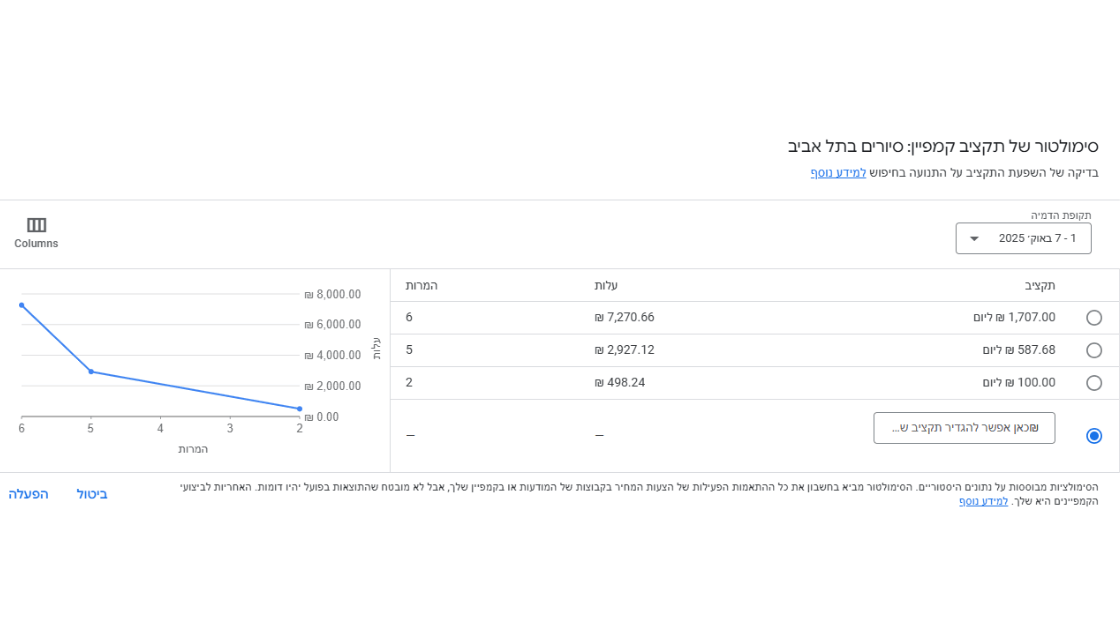The image size is (1120, 627).
Task: Click the graph point at 2 conversions
Action: [299, 409]
